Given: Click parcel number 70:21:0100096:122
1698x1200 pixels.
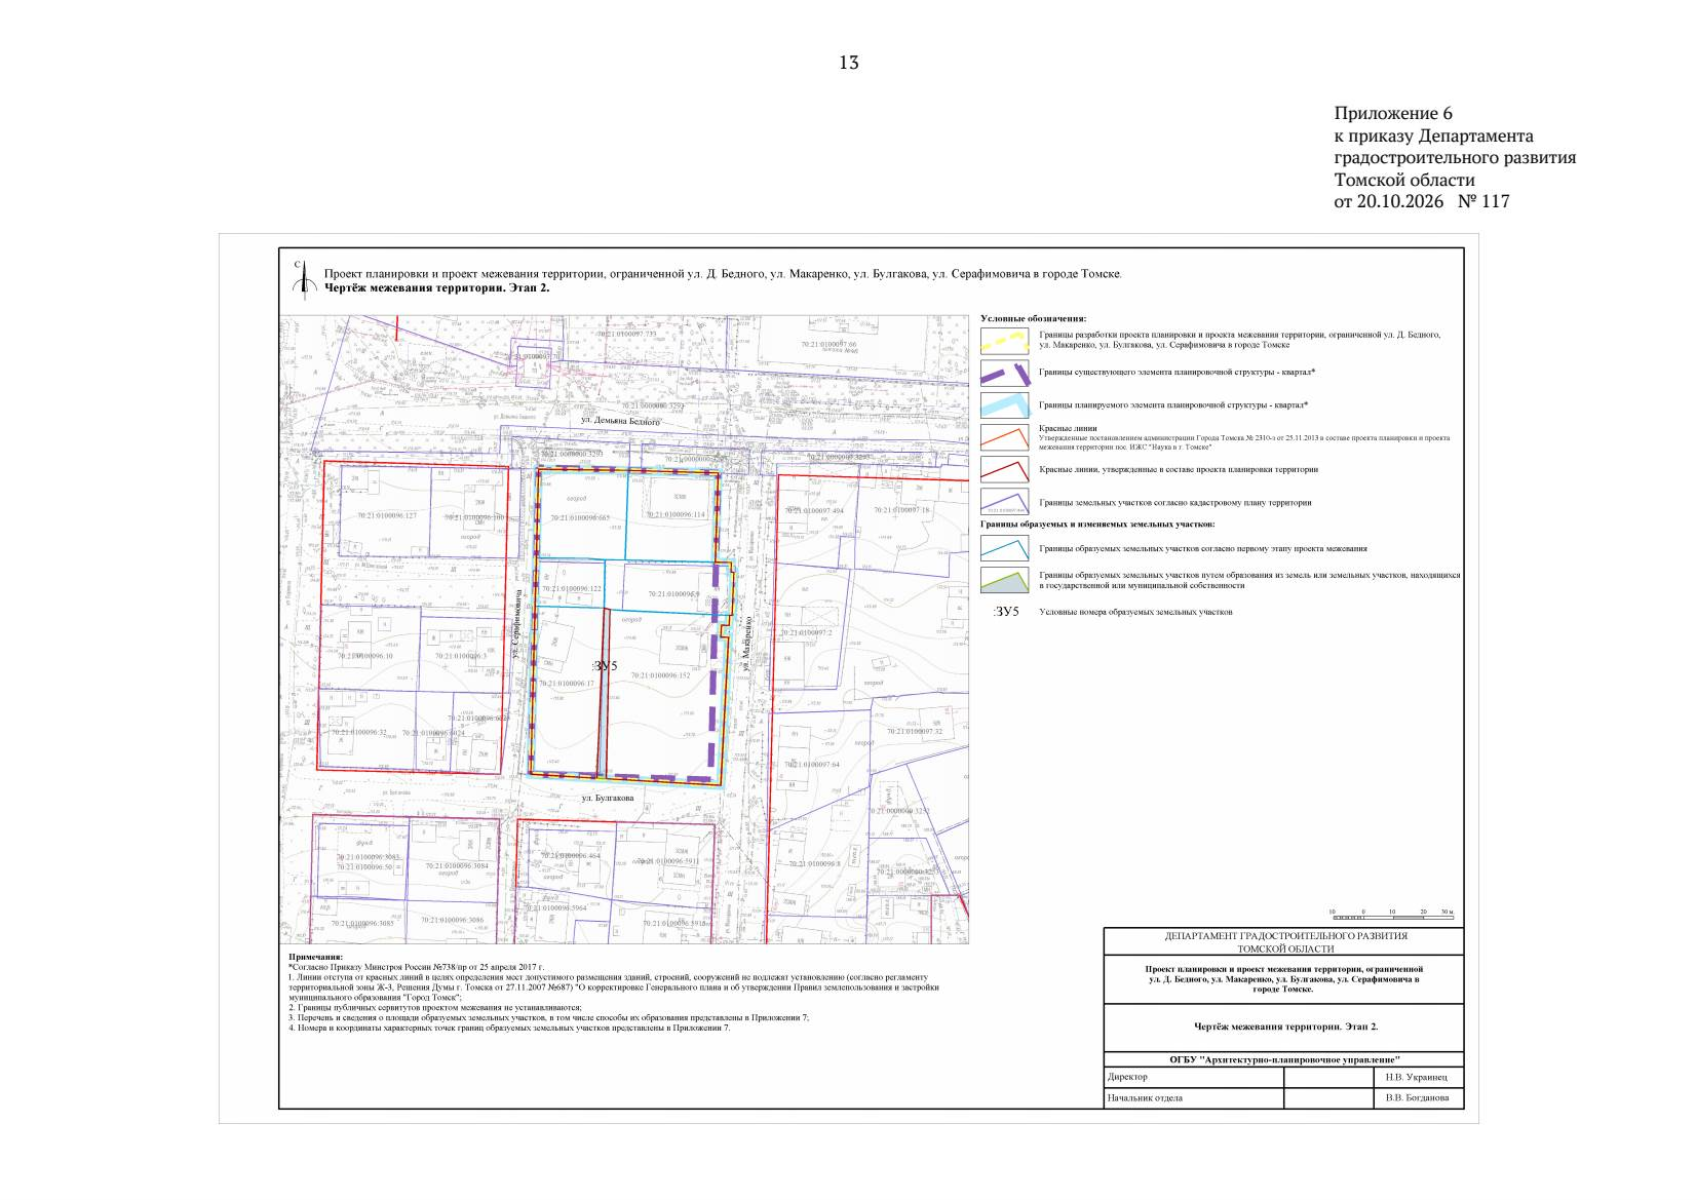Looking at the screenshot, I should click(572, 589).
